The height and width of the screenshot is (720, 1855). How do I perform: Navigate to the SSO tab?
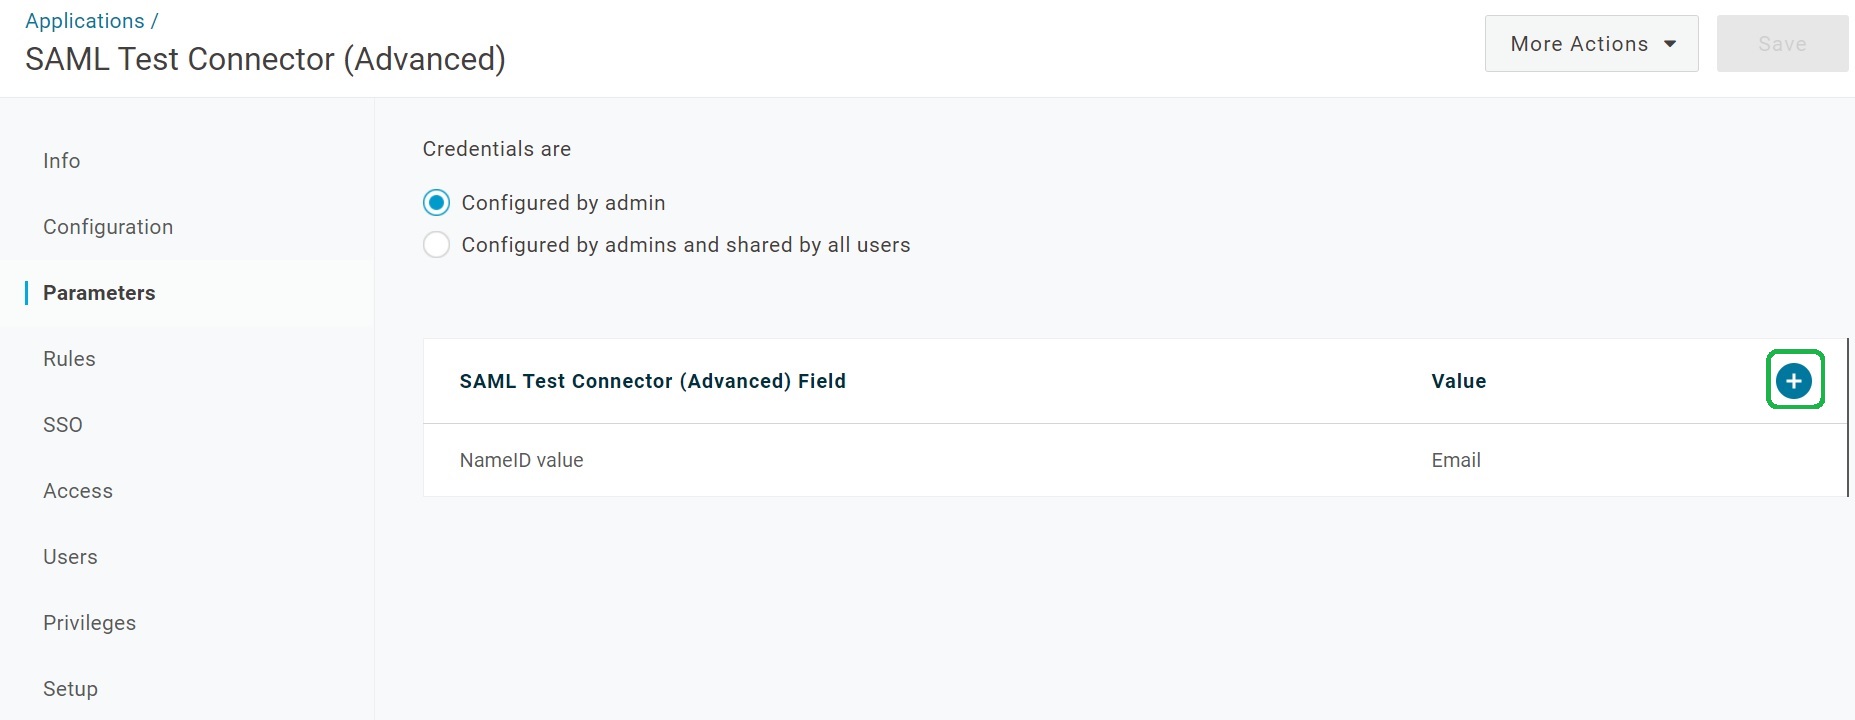point(63,425)
